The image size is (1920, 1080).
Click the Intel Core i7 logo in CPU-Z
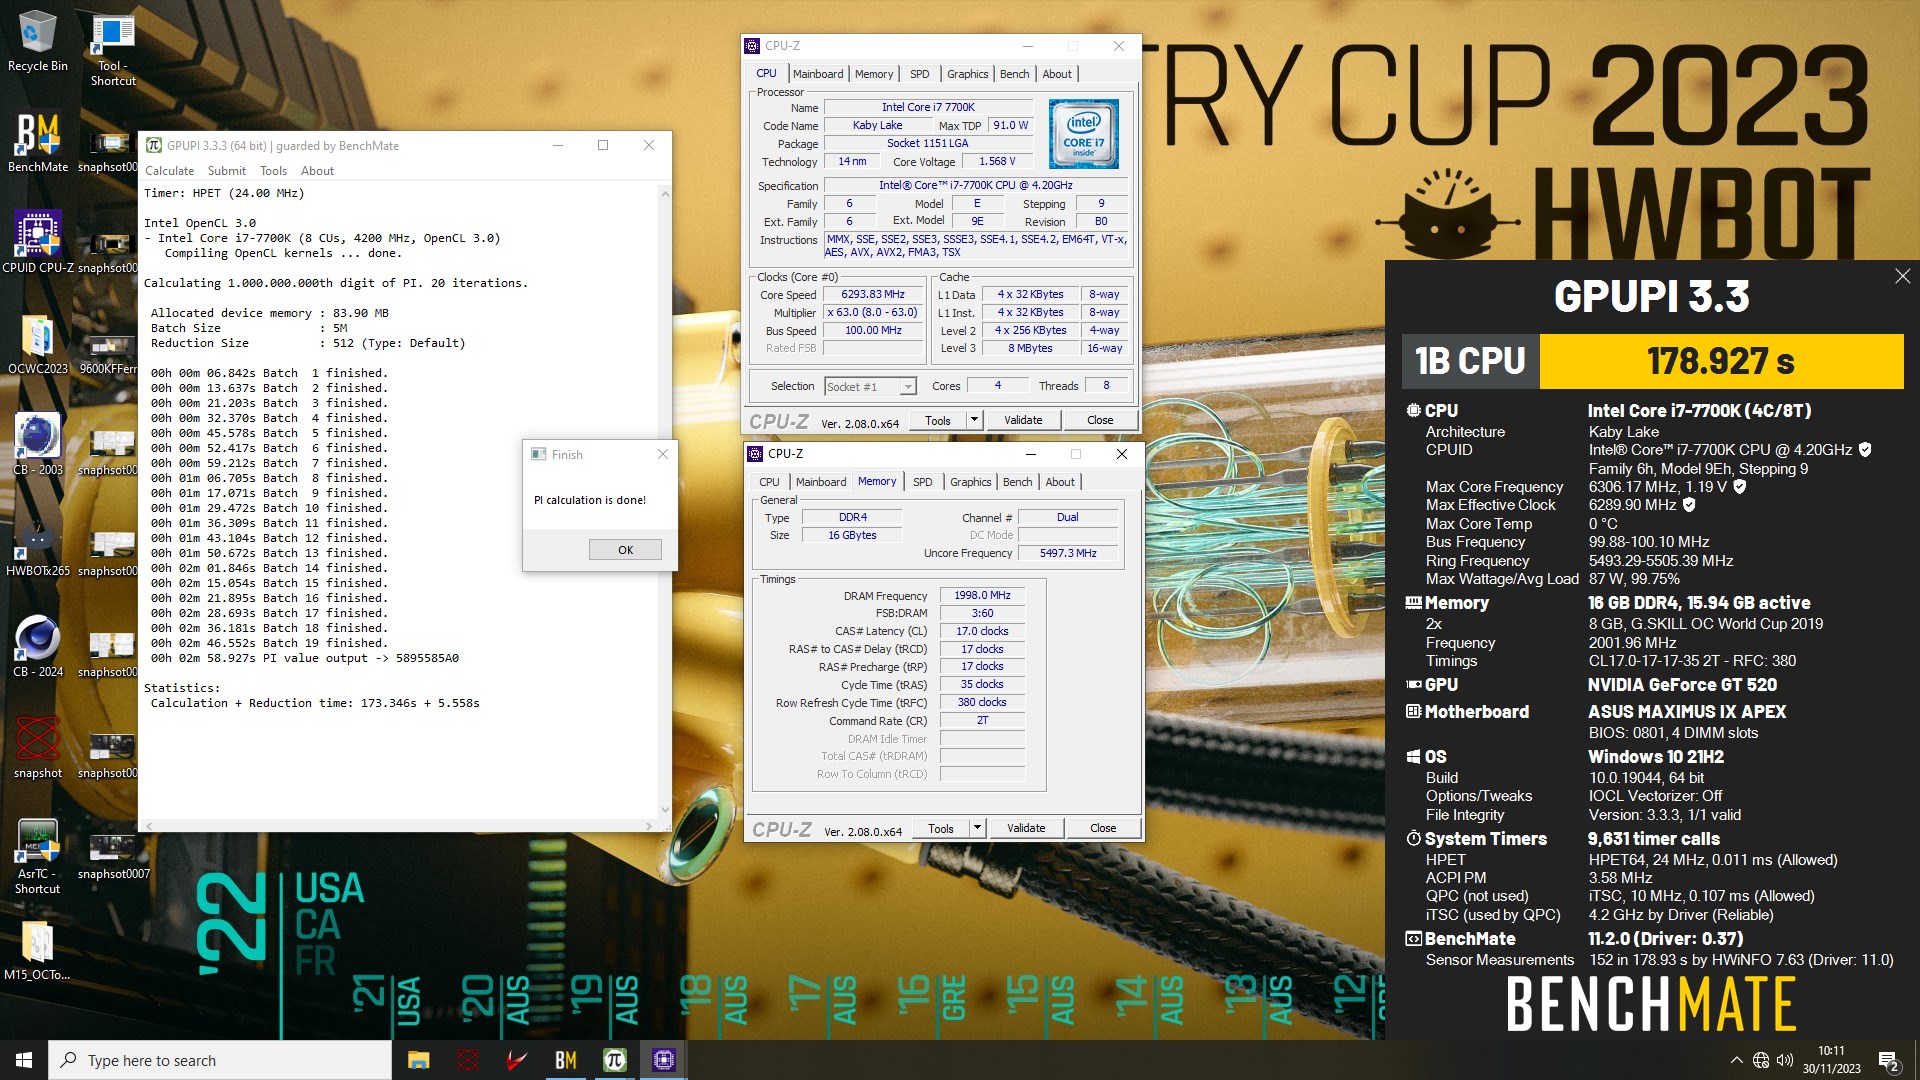[x=1083, y=134]
